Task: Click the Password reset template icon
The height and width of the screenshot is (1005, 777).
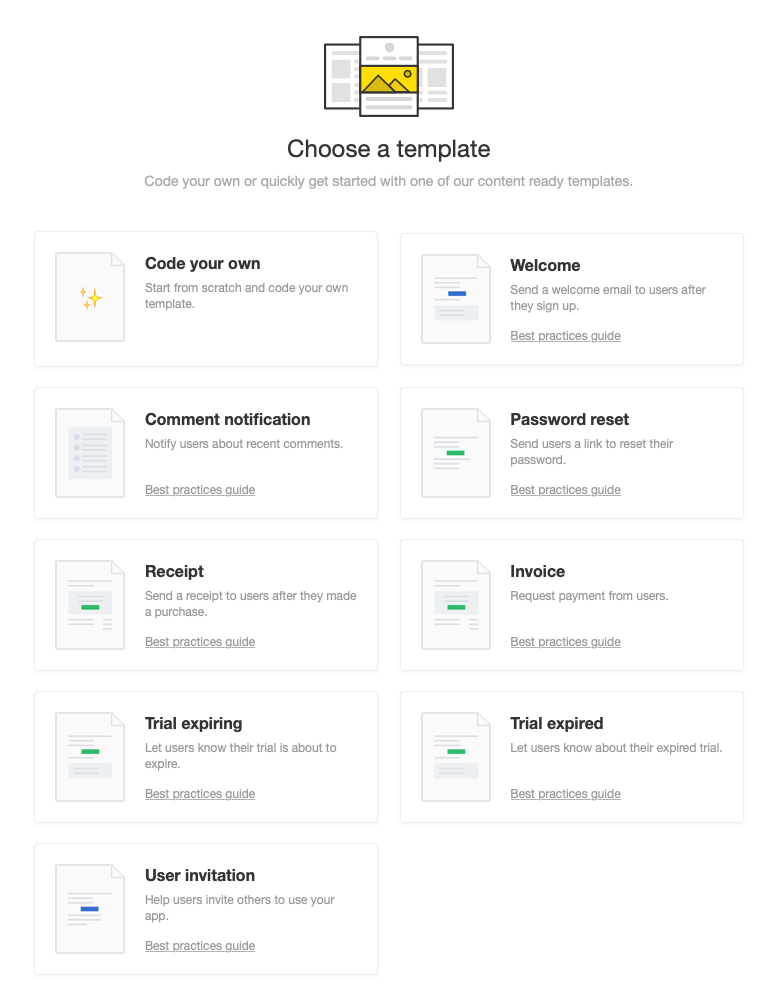Action: [455, 452]
